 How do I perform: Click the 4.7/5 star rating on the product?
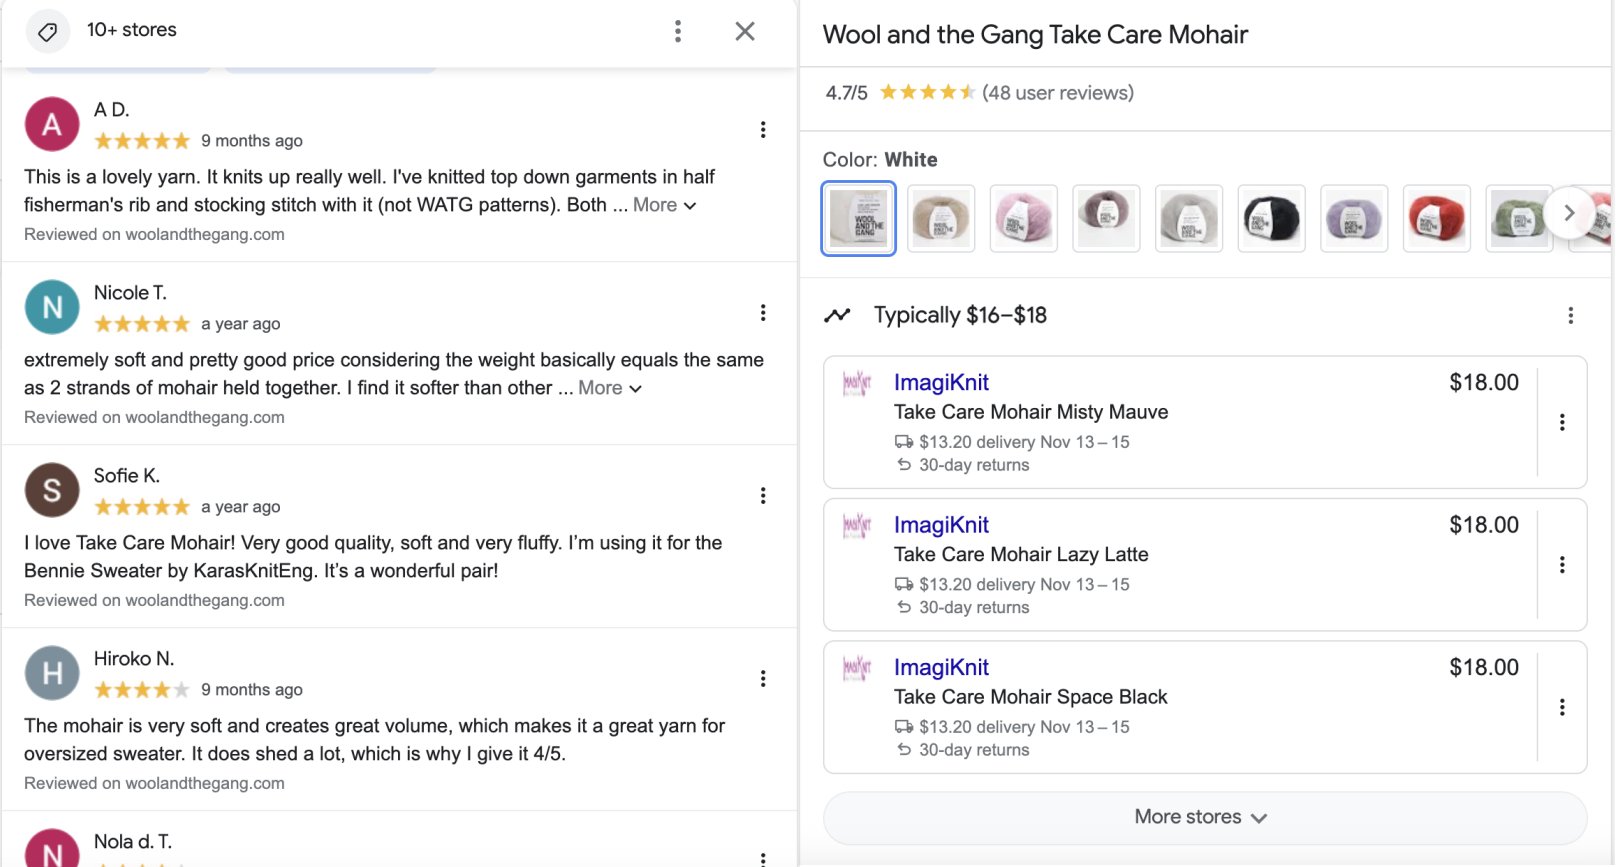pos(900,93)
